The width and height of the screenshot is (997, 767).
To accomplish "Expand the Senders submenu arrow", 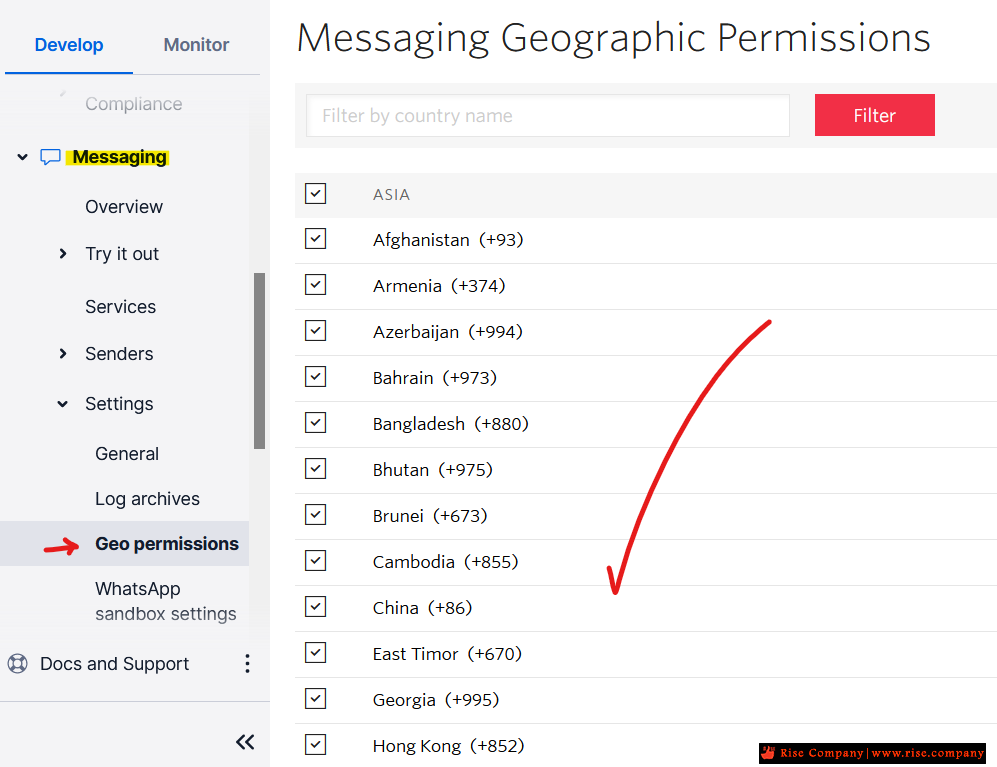I will (63, 354).
